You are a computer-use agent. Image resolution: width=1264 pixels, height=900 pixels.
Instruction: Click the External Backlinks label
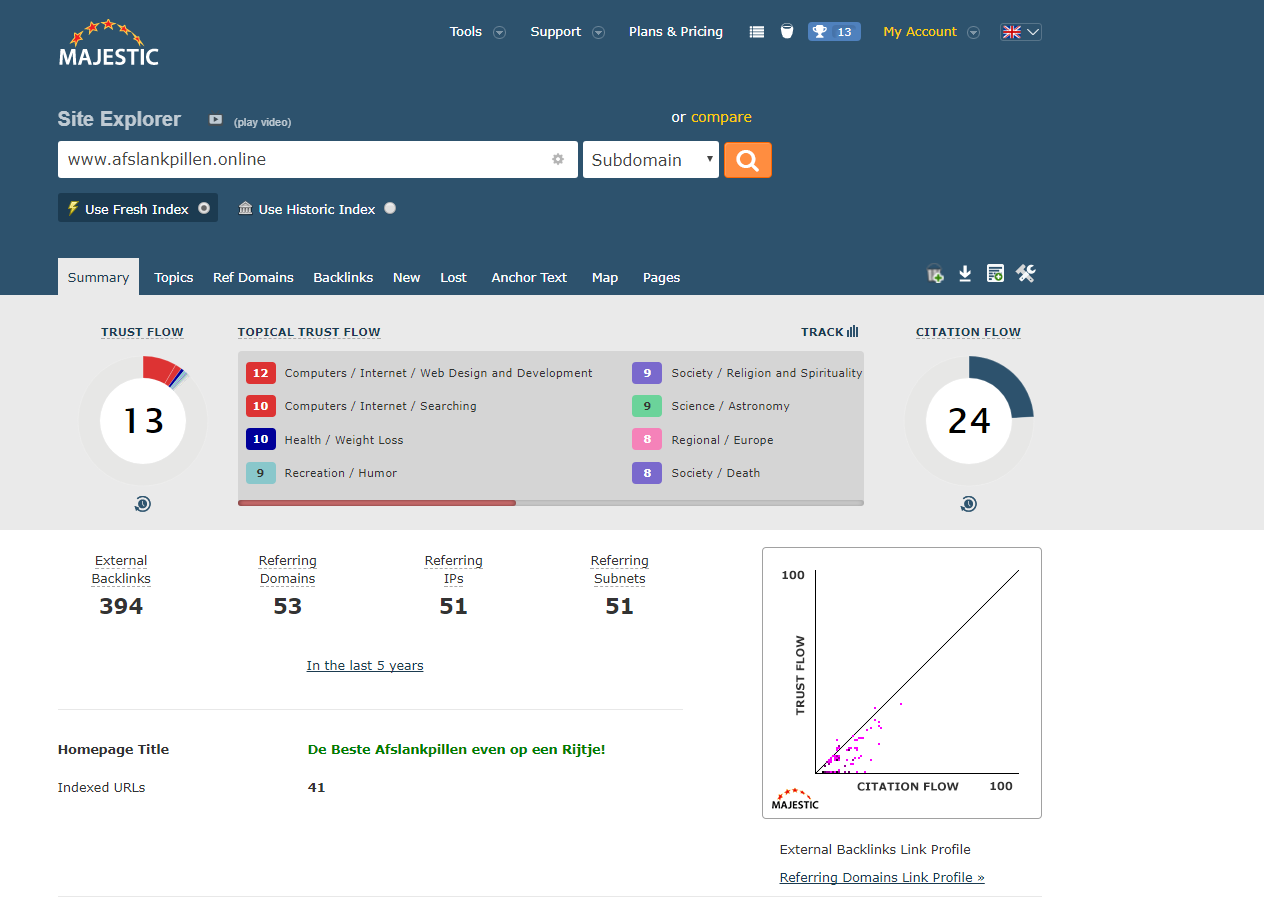[x=121, y=570]
